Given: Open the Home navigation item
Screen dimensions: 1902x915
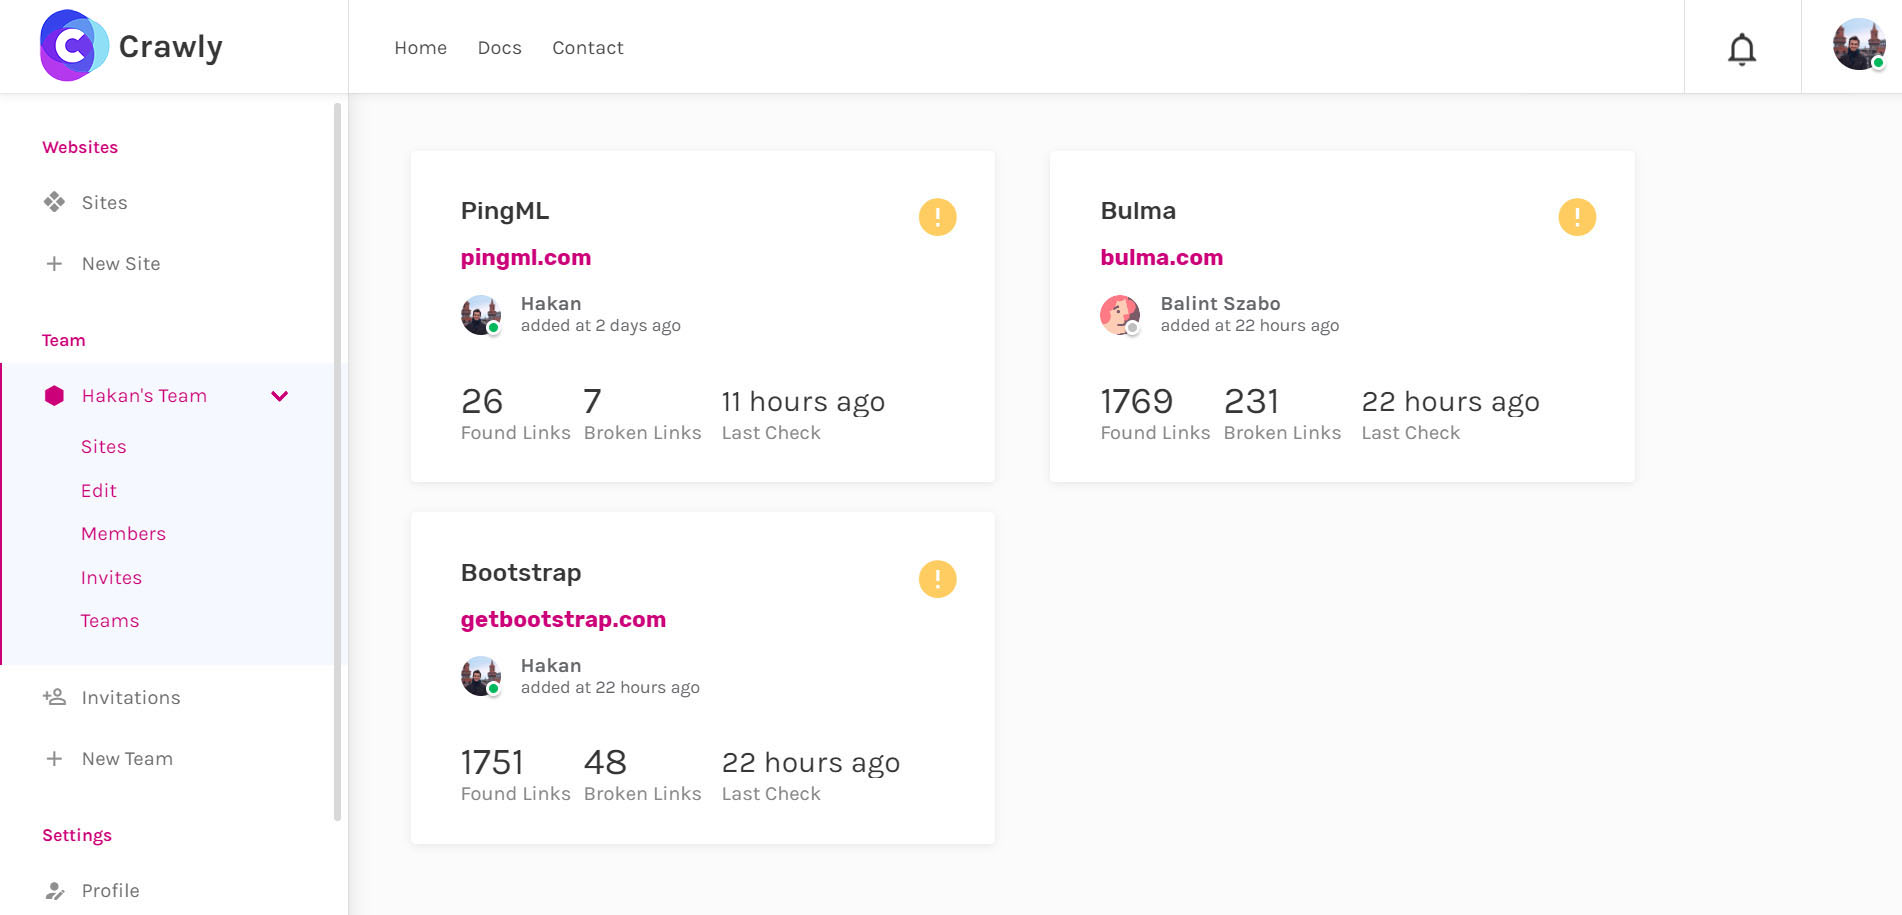Looking at the screenshot, I should tap(420, 48).
